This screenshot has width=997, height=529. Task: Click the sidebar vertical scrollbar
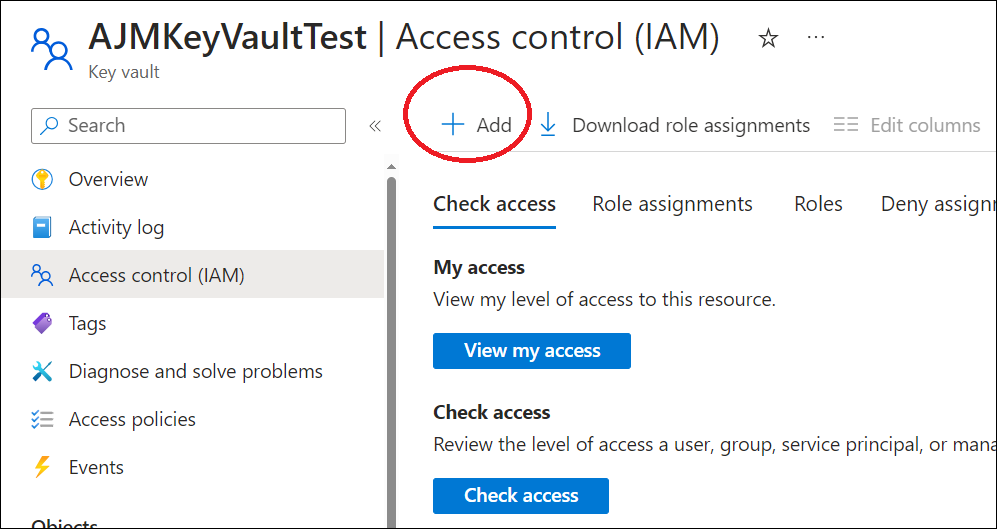click(x=391, y=350)
